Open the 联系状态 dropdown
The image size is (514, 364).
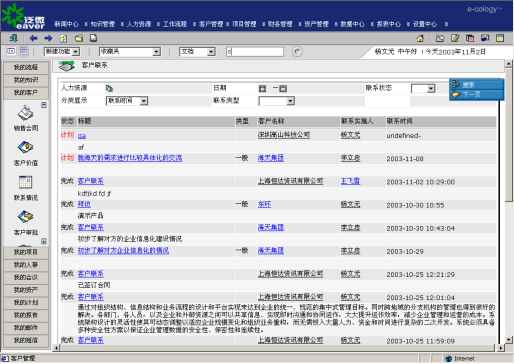pos(431,89)
